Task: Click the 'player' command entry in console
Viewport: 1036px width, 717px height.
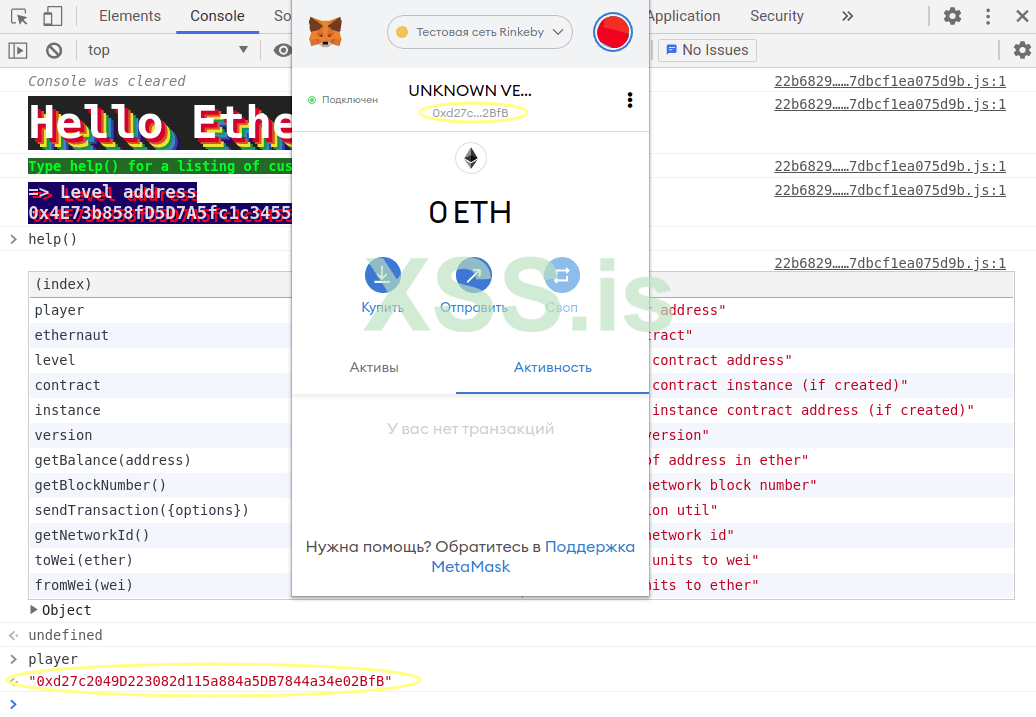Action: pyautogui.click(x=53, y=659)
